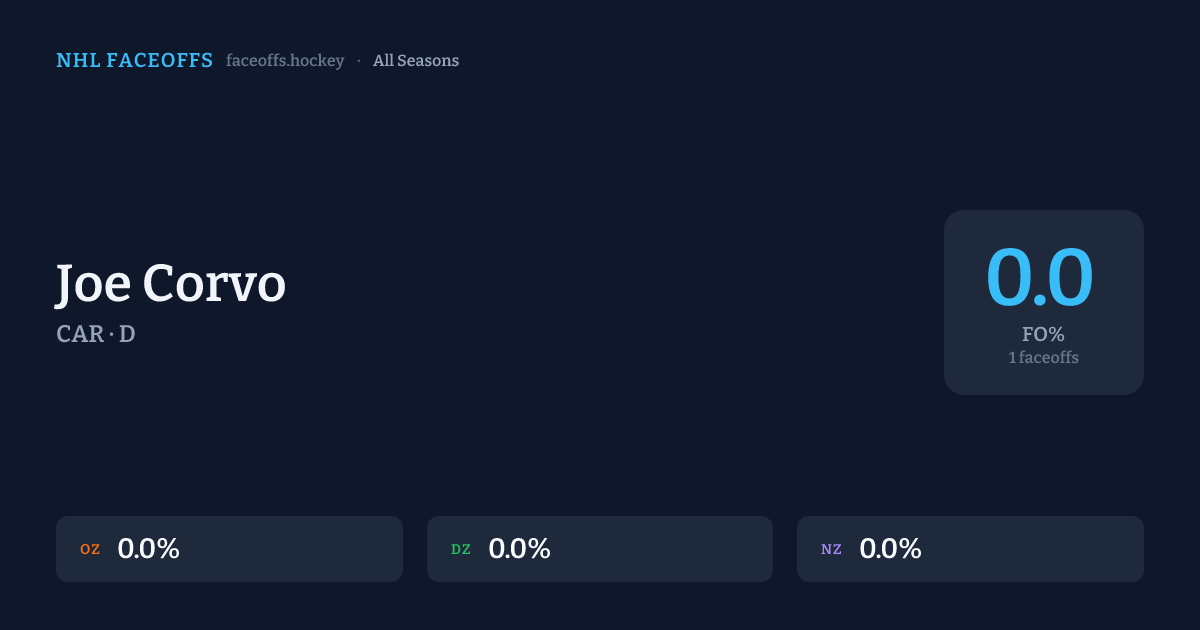Click the 1 faceoffs count text
Image resolution: width=1200 pixels, height=630 pixels.
(1043, 357)
